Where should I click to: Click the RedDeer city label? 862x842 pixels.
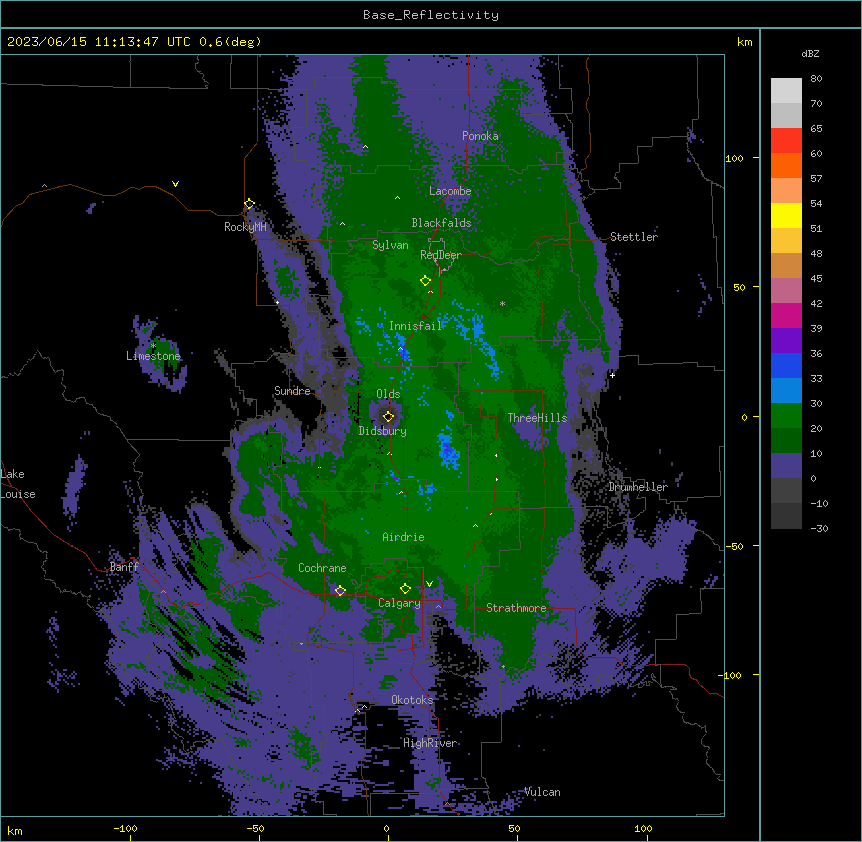(441, 255)
